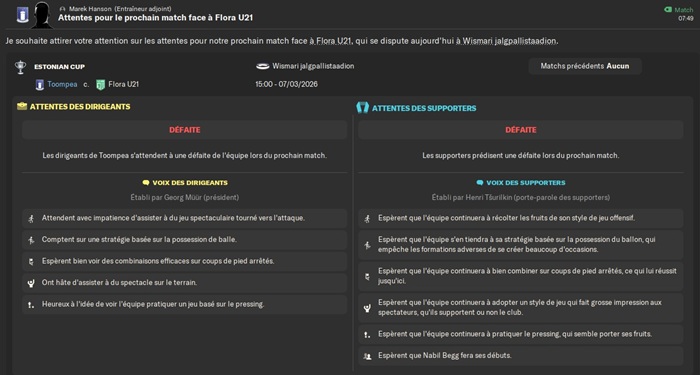Click the Estonian Cup trophy icon

[21, 67]
